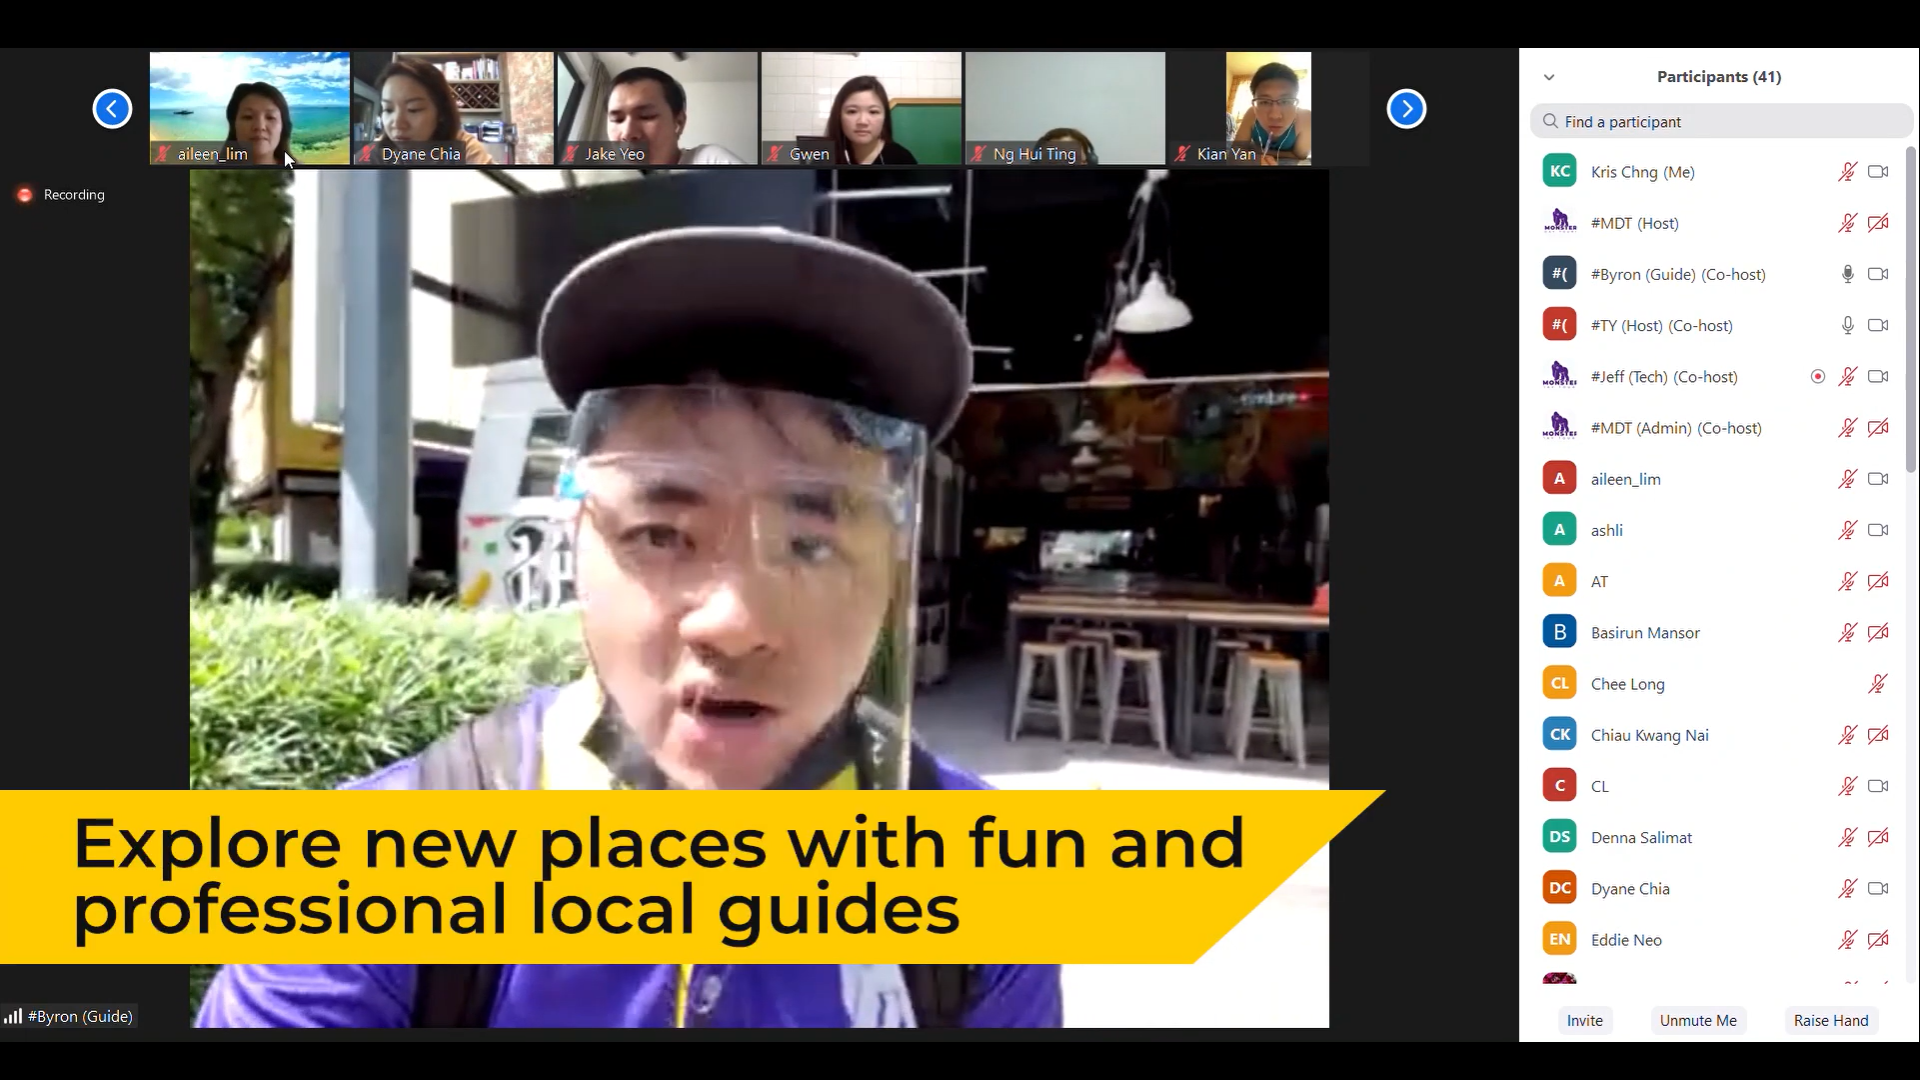This screenshot has width=1920, height=1080.
Task: Click CL muted microphone icon
Action: [x=1847, y=786]
